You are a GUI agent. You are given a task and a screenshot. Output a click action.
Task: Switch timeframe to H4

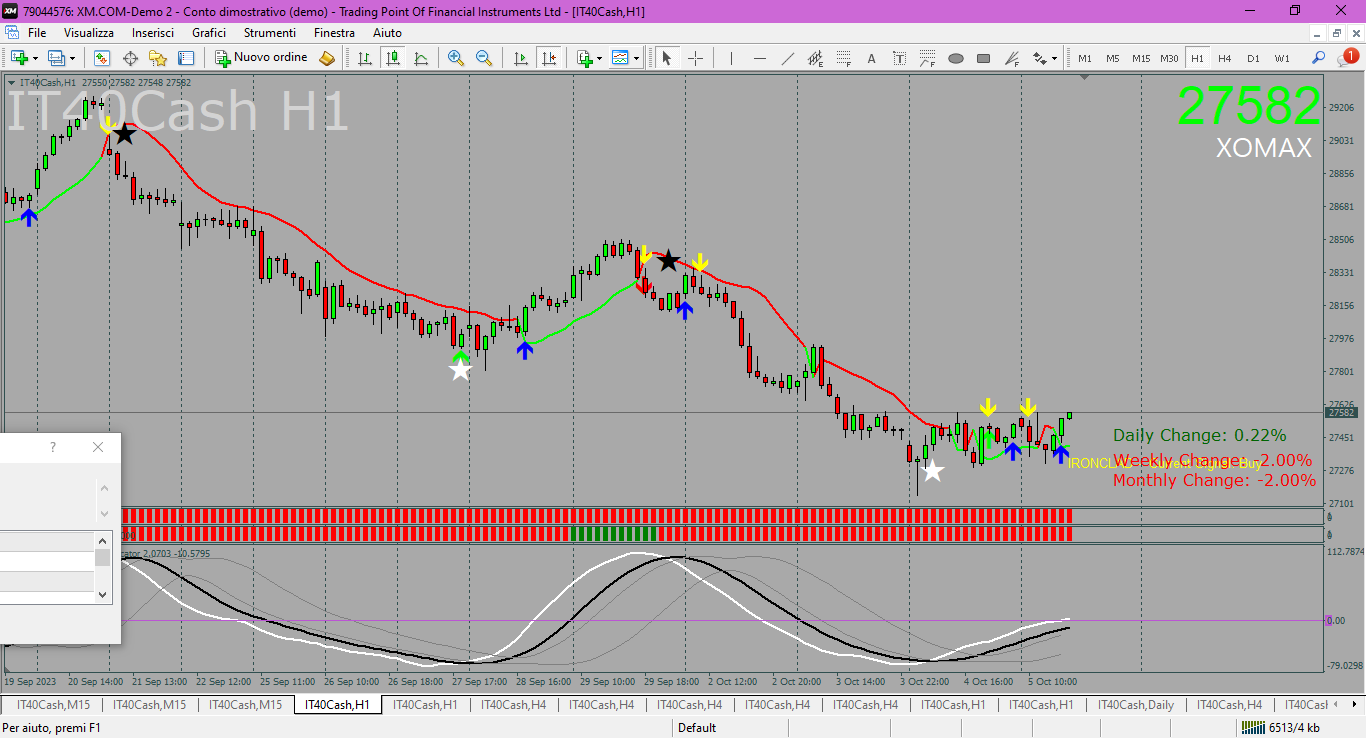(1225, 58)
